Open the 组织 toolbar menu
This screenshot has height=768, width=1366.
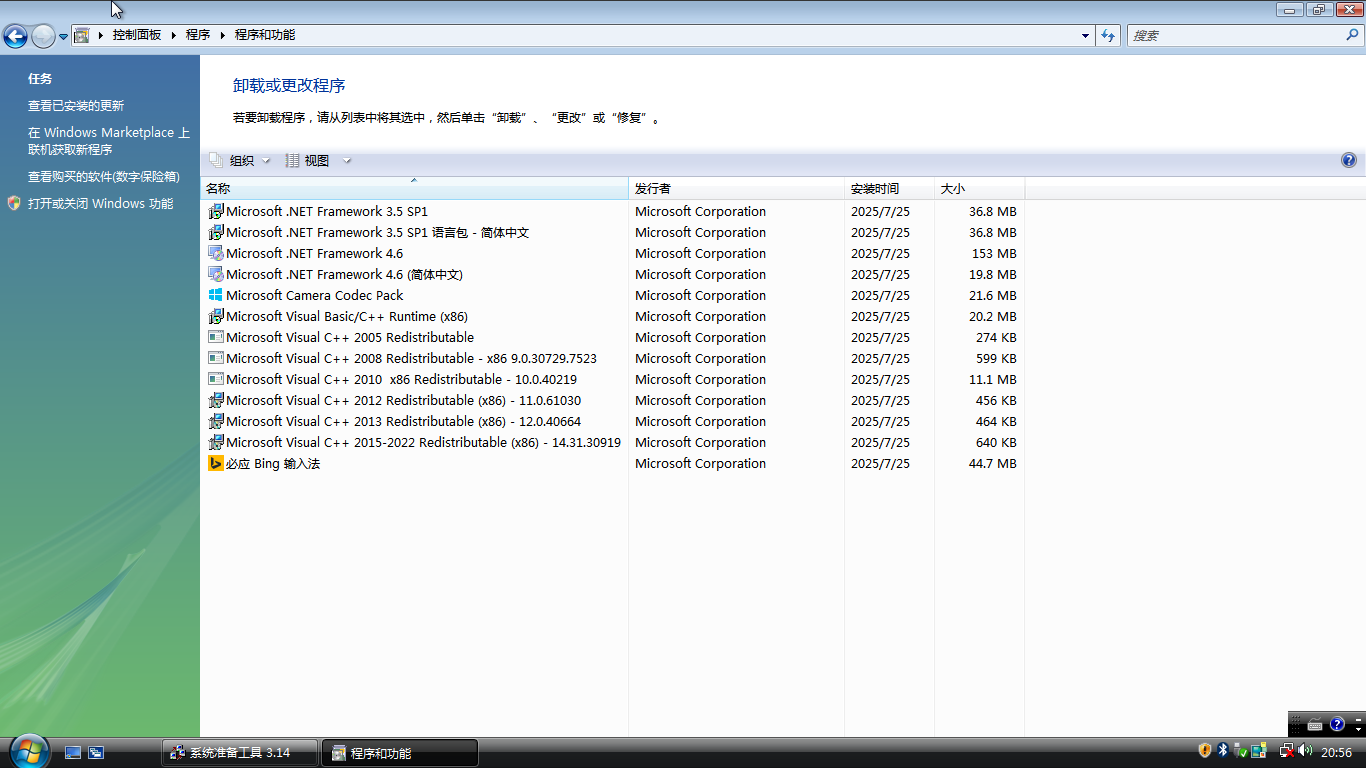[x=240, y=161]
